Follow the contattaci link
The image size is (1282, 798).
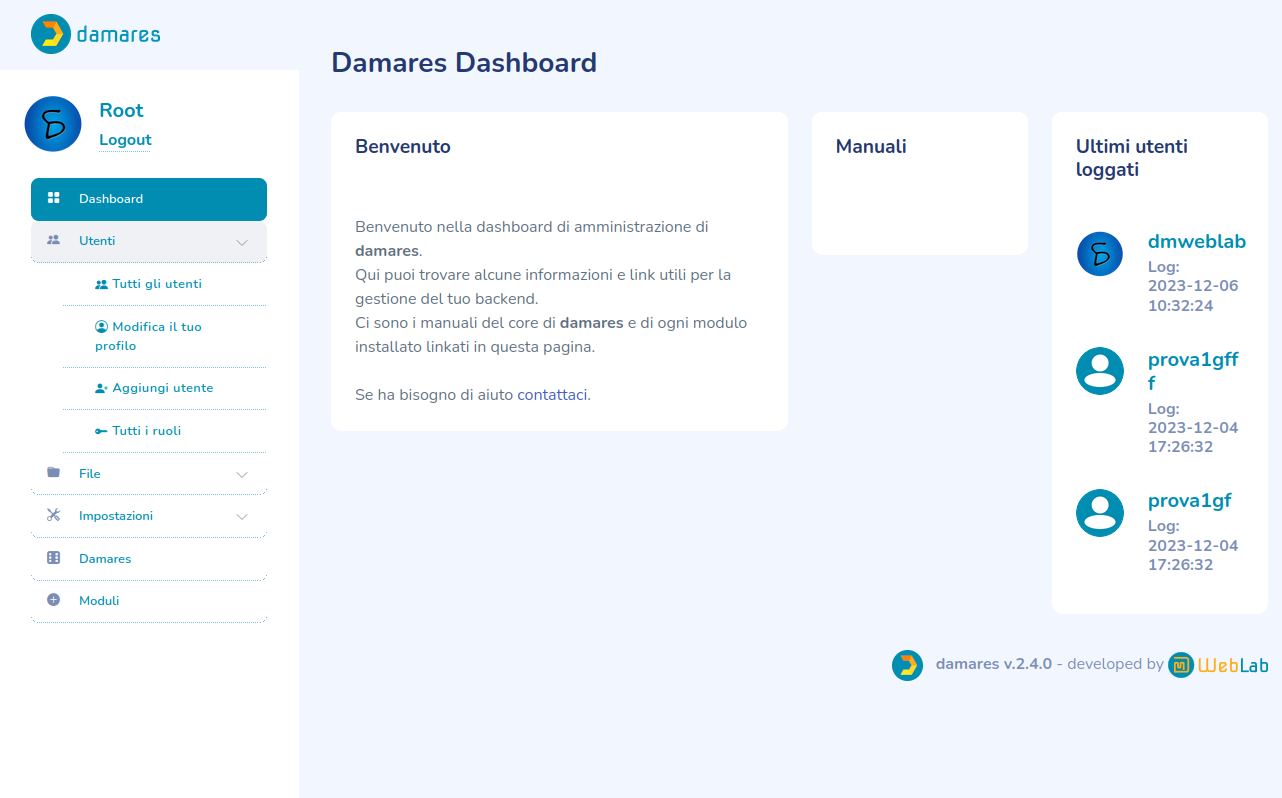click(552, 395)
